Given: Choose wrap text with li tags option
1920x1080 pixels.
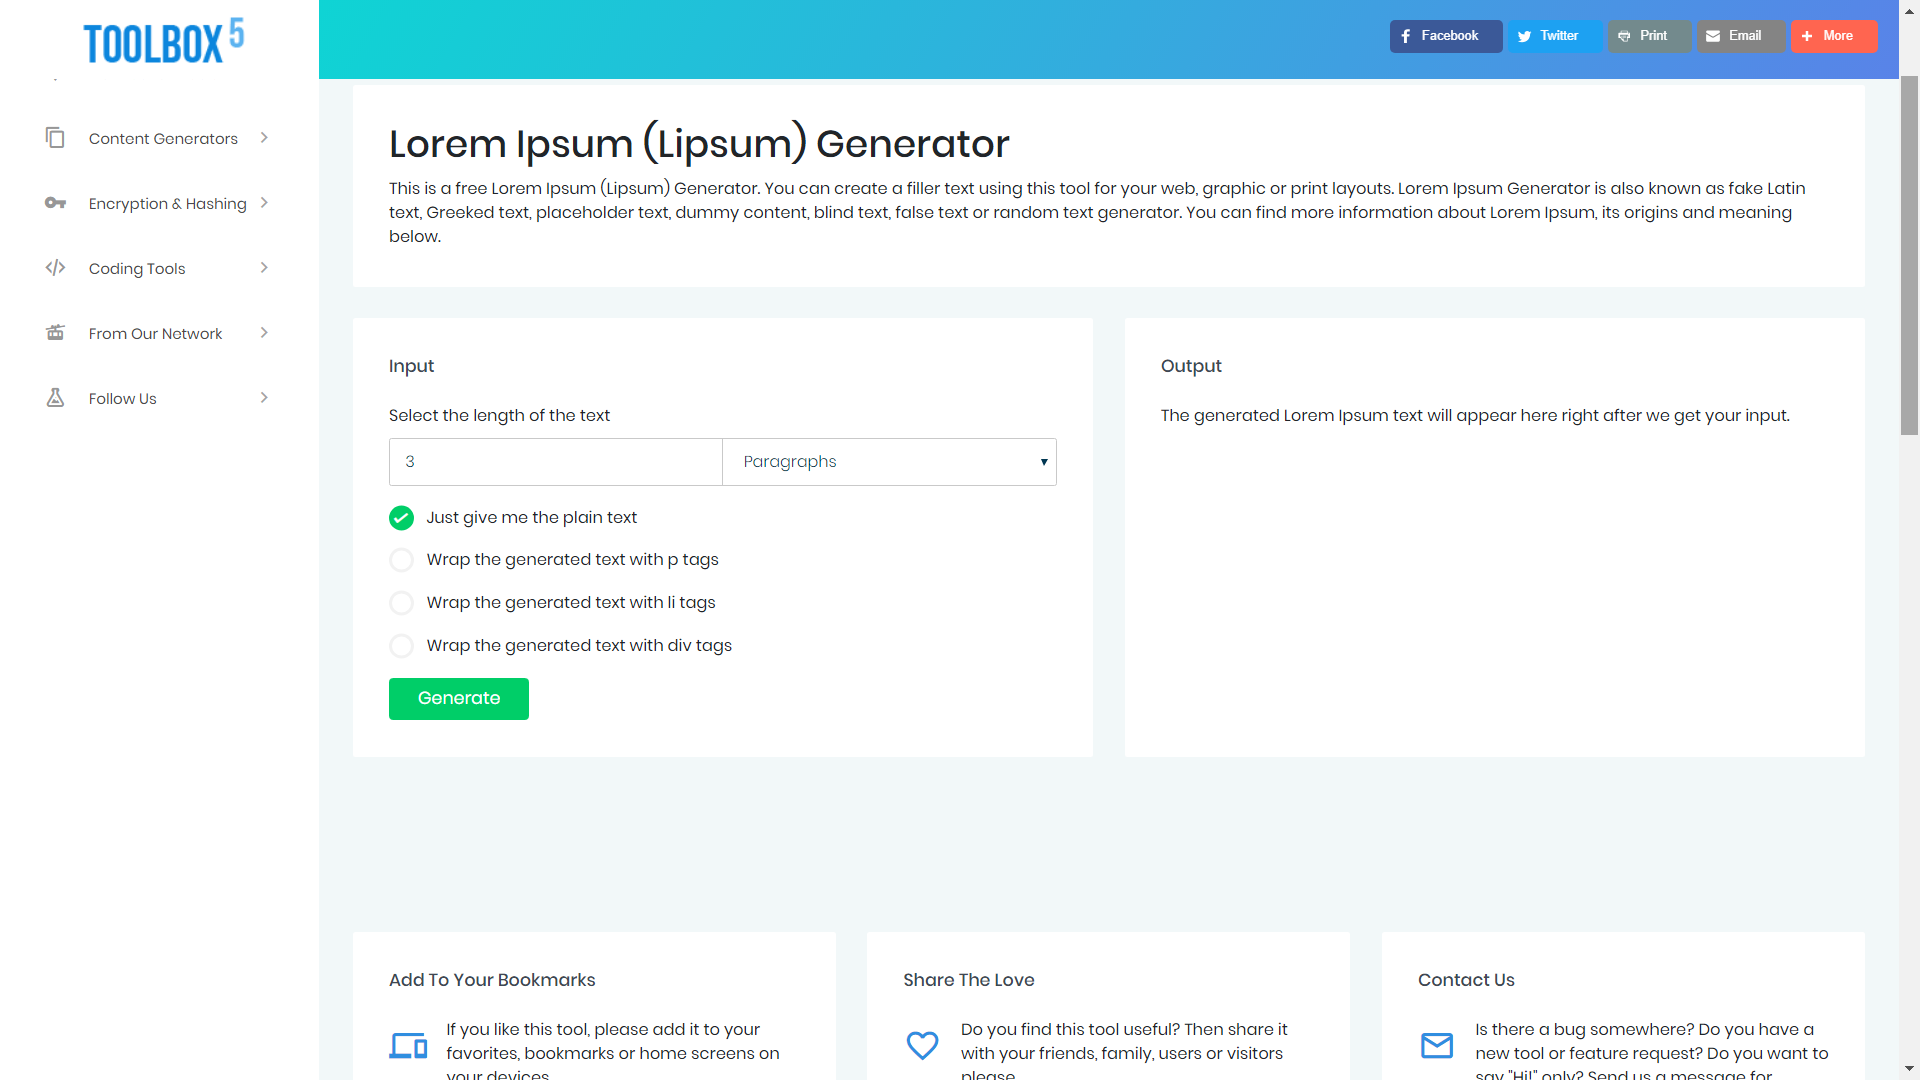Looking at the screenshot, I should pos(401,603).
